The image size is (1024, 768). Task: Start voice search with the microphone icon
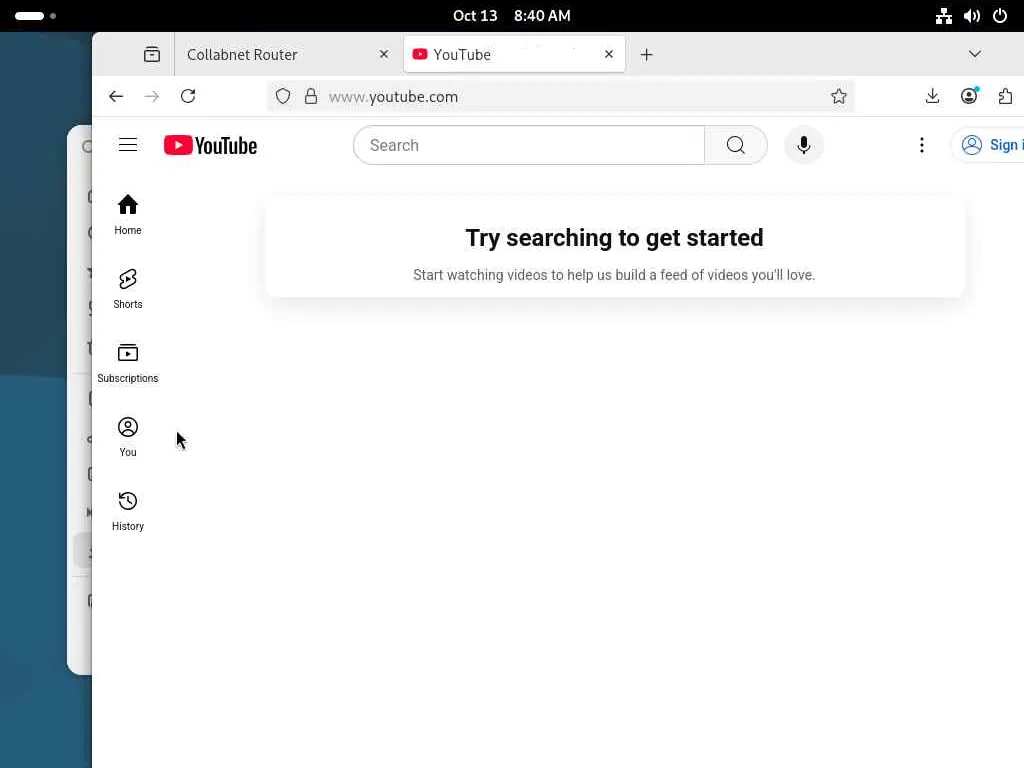point(804,145)
